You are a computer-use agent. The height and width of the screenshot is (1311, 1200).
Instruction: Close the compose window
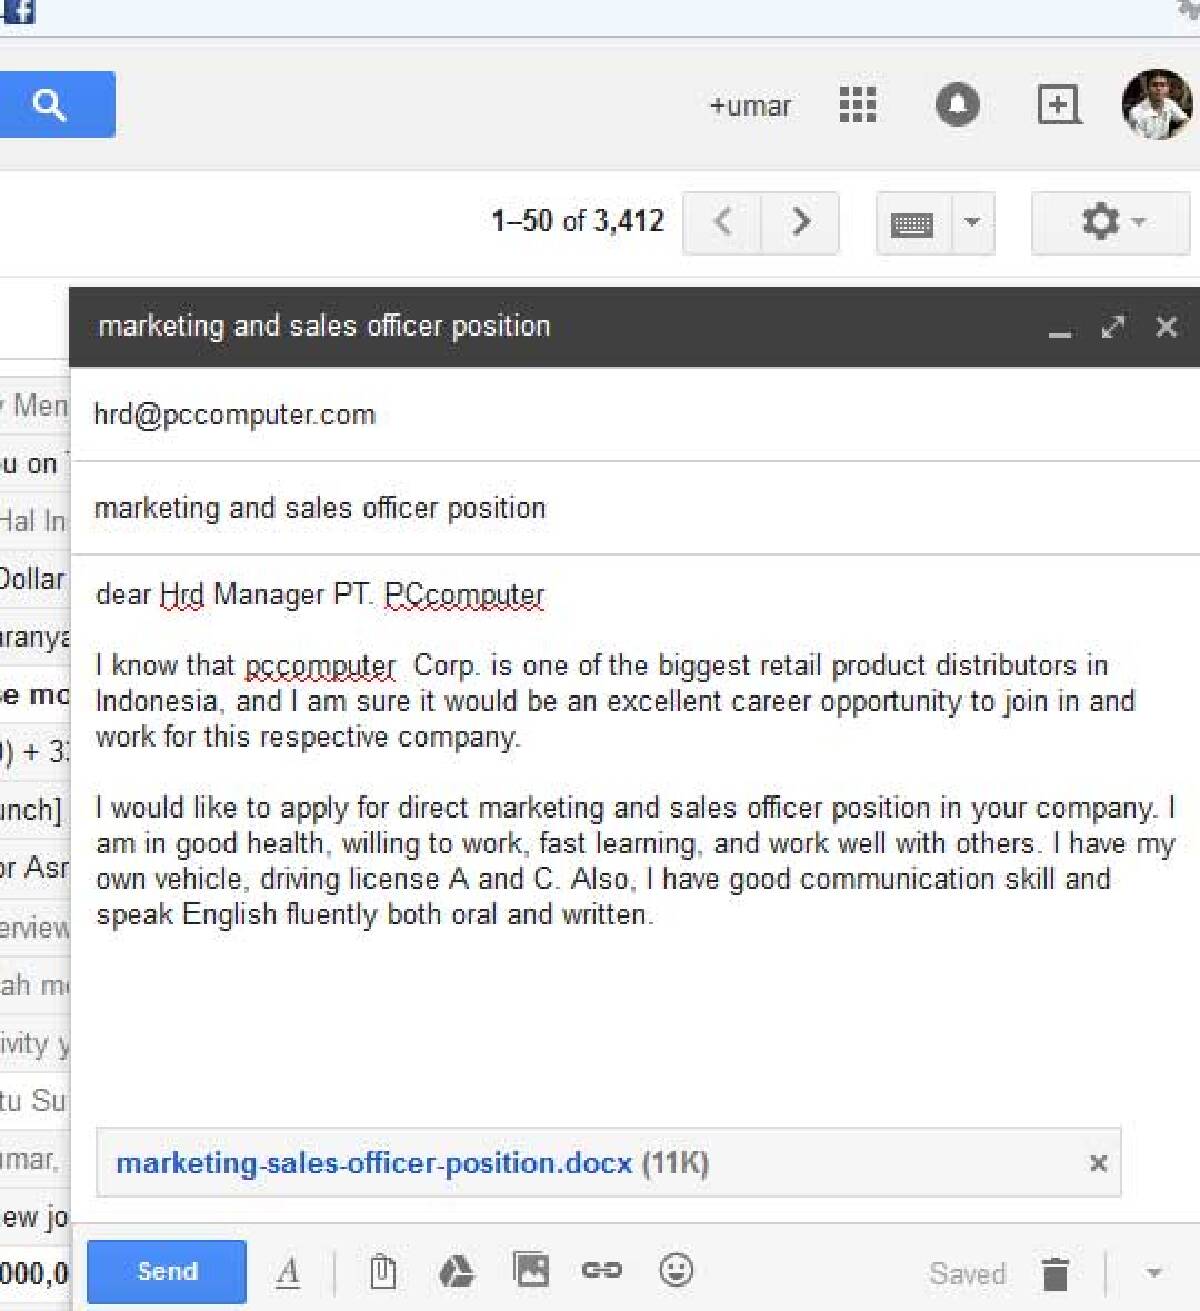coord(1166,327)
